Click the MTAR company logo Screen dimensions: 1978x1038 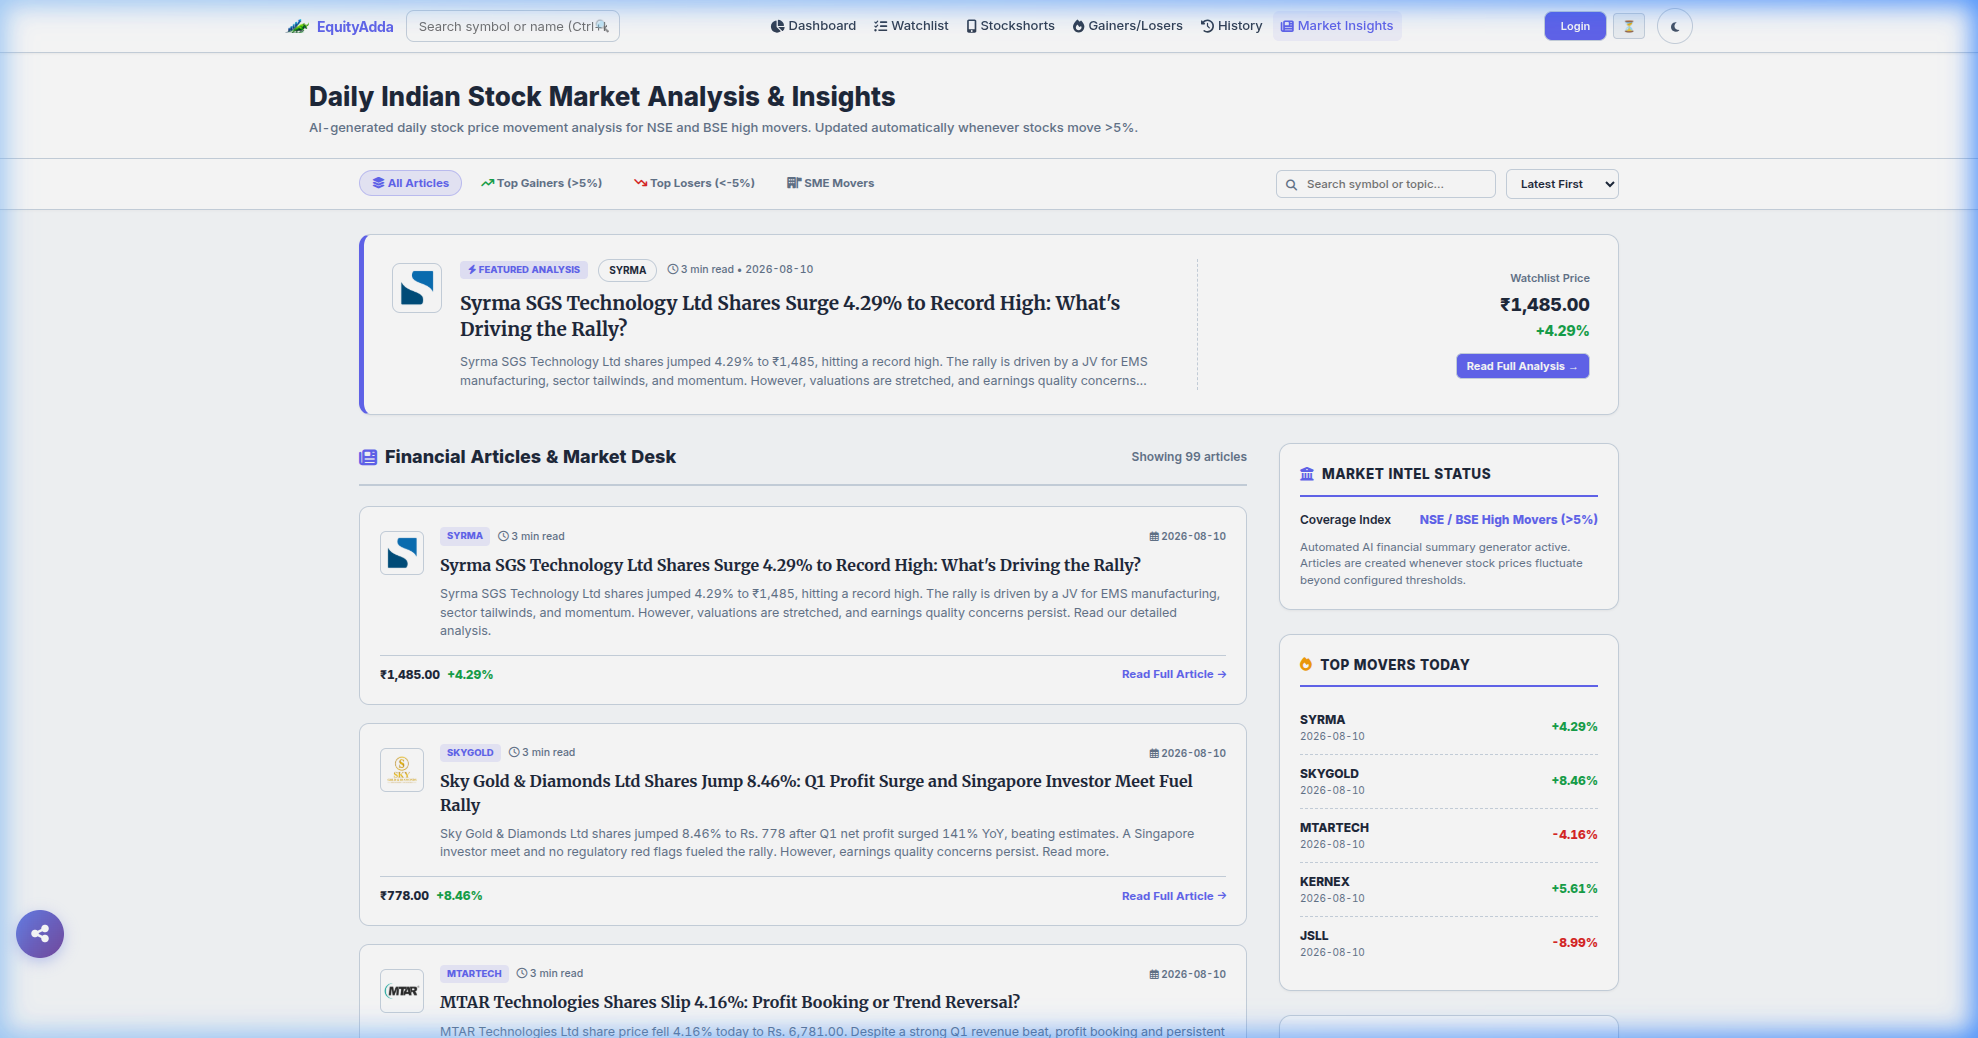pos(402,991)
